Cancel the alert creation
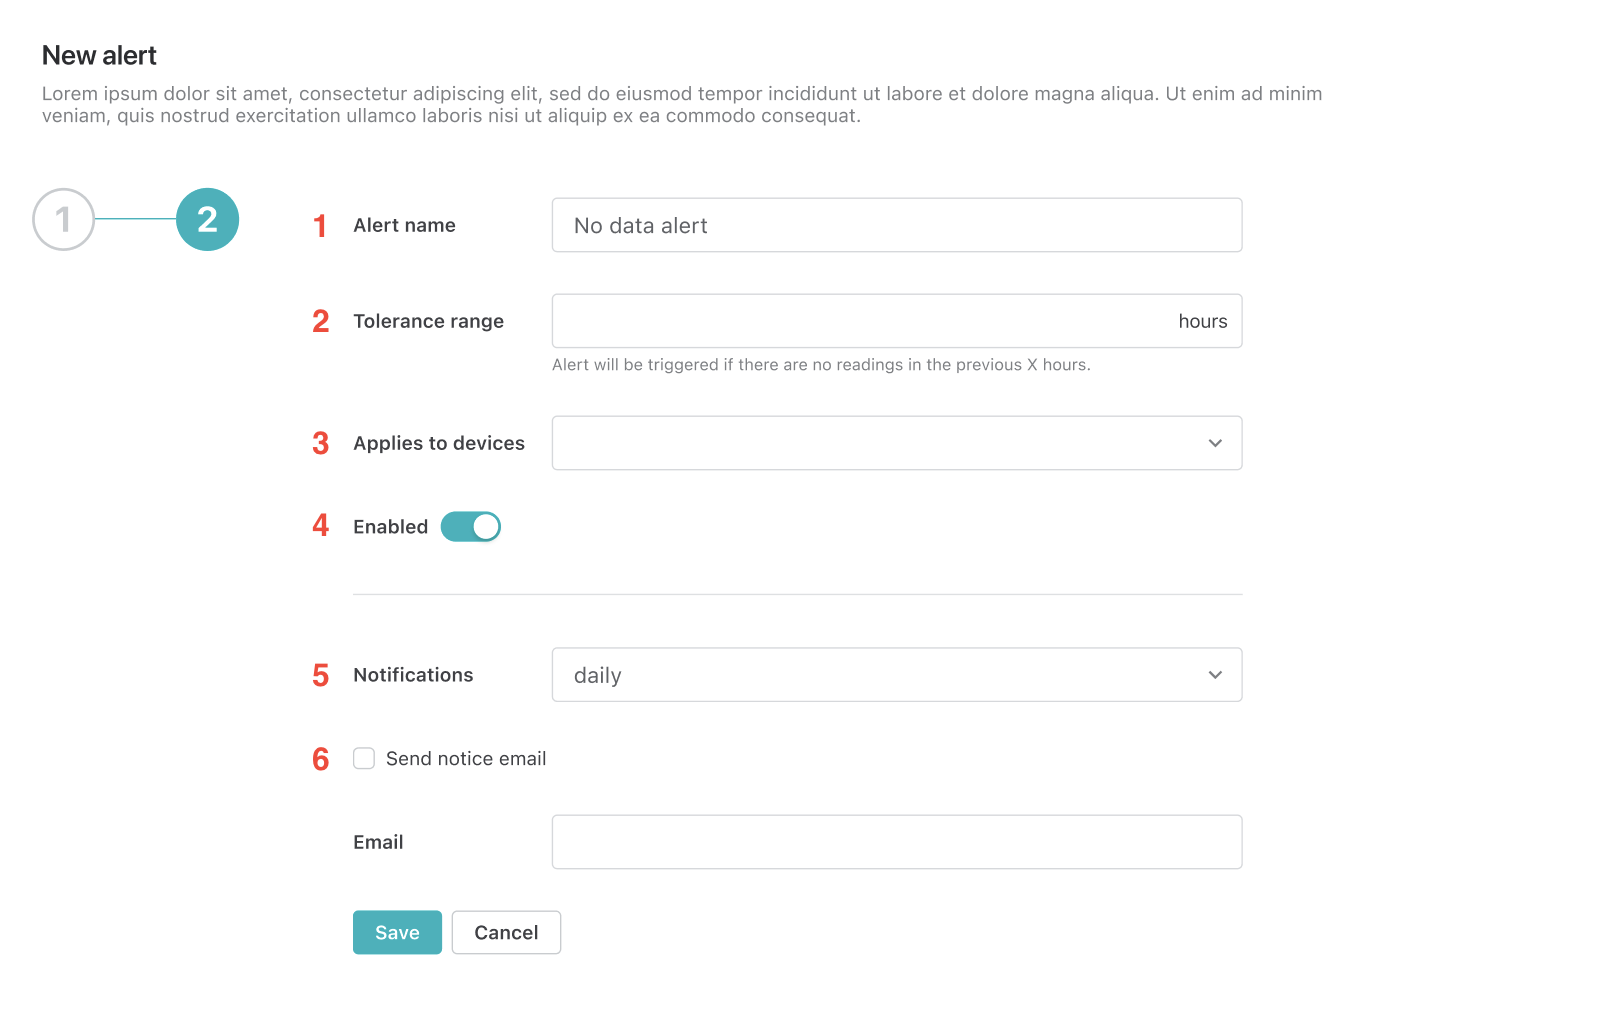Image resolution: width=1618 pixels, height=1014 pixels. click(506, 932)
